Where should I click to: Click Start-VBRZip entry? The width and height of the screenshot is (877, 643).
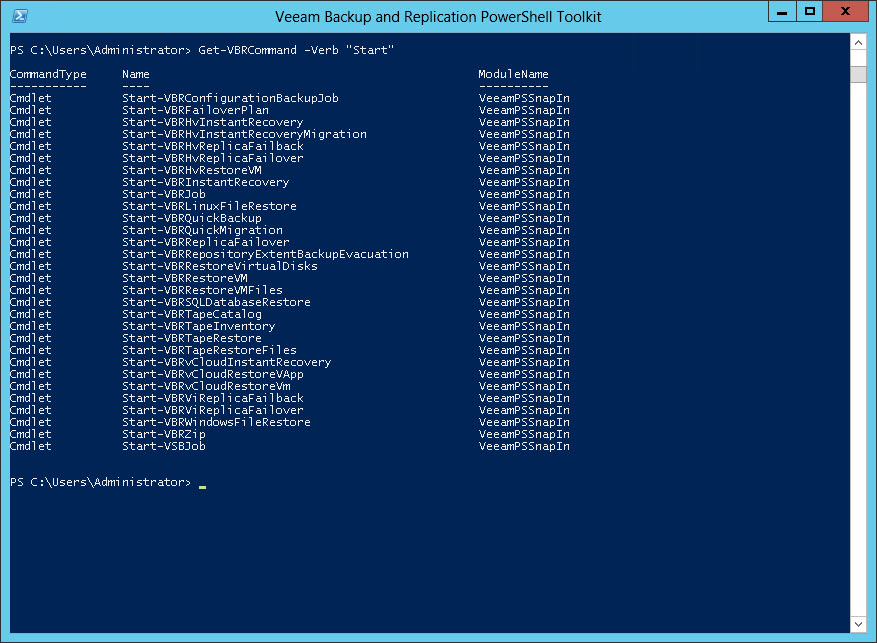click(164, 434)
